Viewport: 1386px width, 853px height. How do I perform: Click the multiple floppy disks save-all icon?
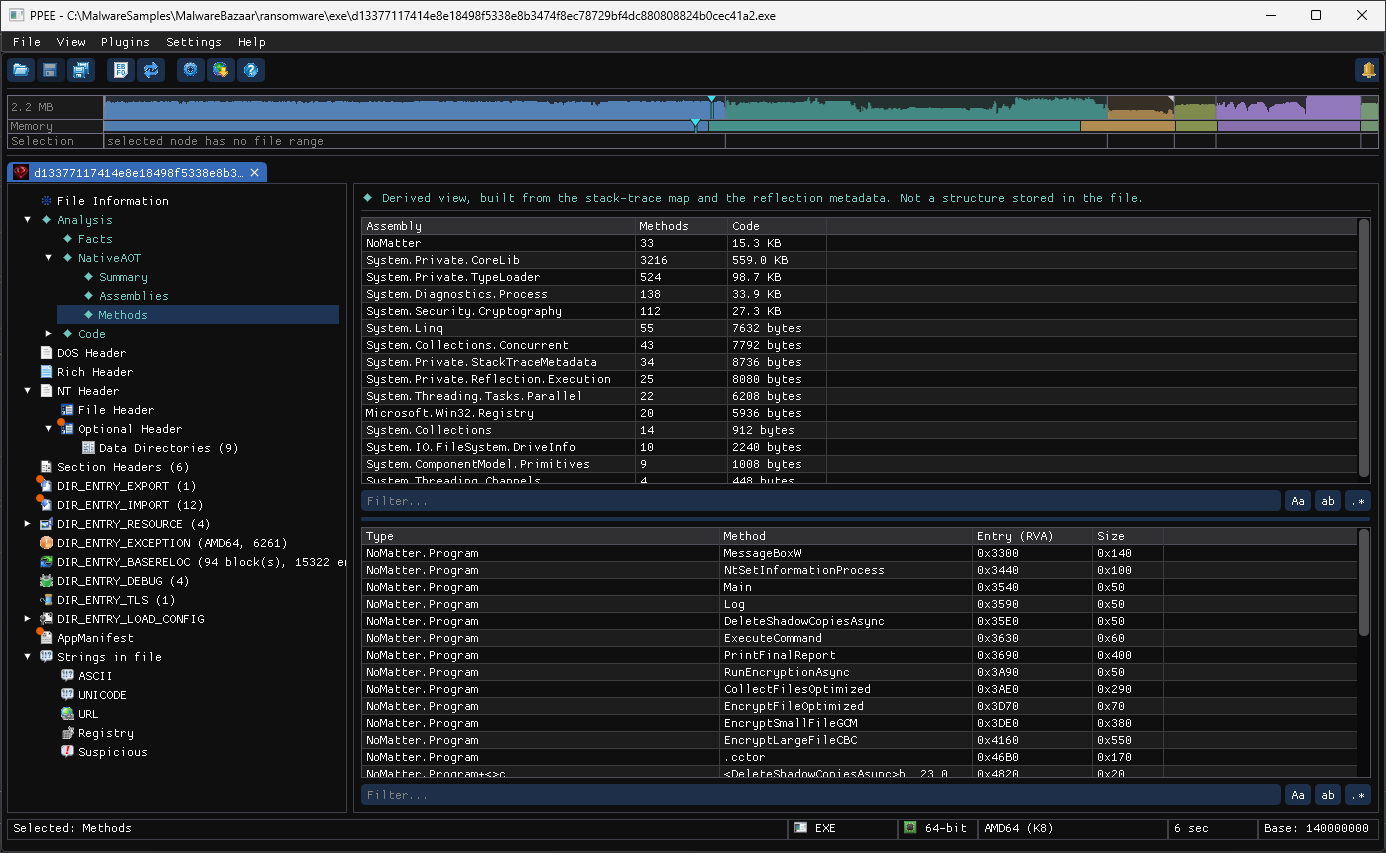coord(80,70)
